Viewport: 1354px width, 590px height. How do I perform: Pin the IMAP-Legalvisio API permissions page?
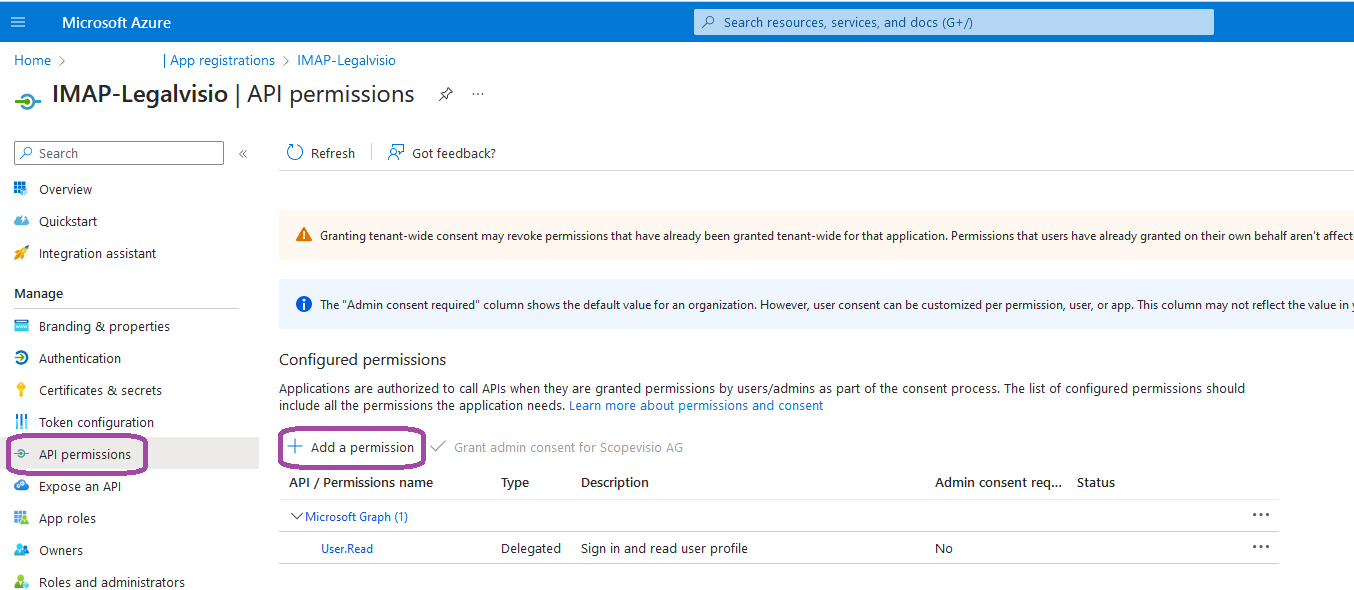[x=446, y=94]
